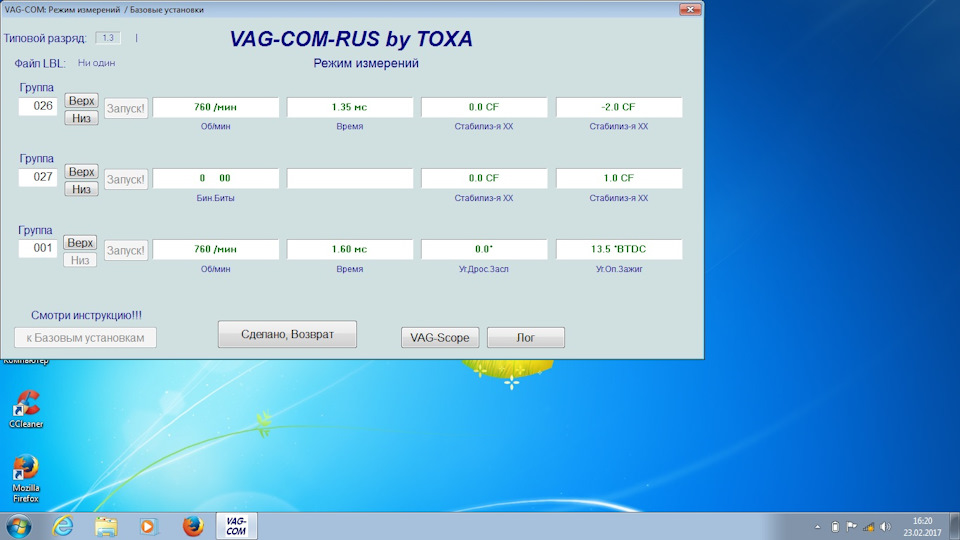Open Windows Media Player from taskbar
The width and height of the screenshot is (960, 540).
pos(148,526)
